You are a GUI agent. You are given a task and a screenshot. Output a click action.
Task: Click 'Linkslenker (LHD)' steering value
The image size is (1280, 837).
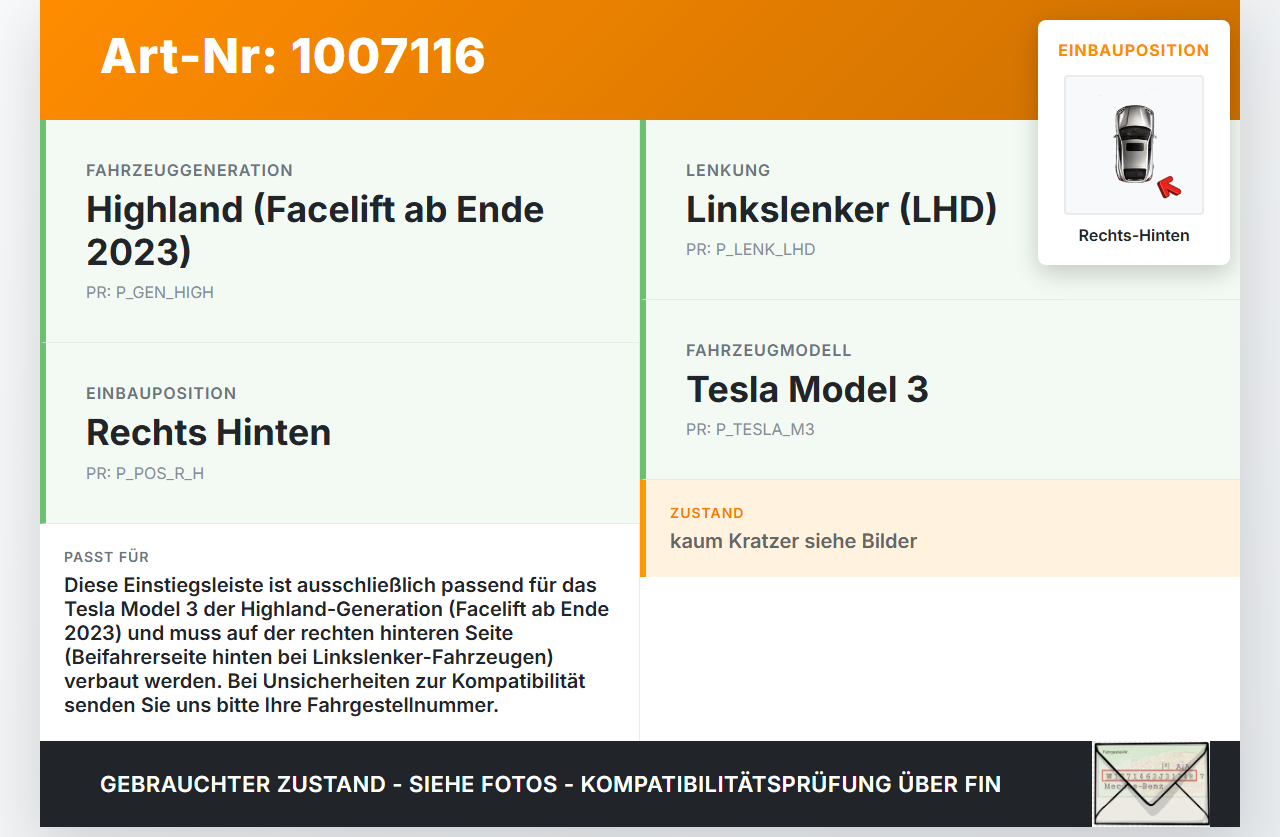tap(841, 209)
